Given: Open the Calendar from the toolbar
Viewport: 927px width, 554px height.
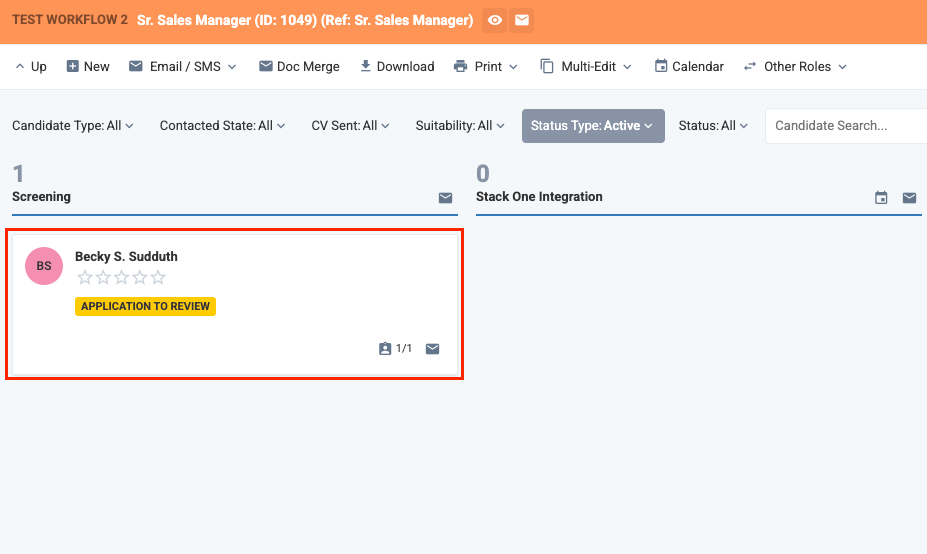Looking at the screenshot, I should [x=689, y=66].
